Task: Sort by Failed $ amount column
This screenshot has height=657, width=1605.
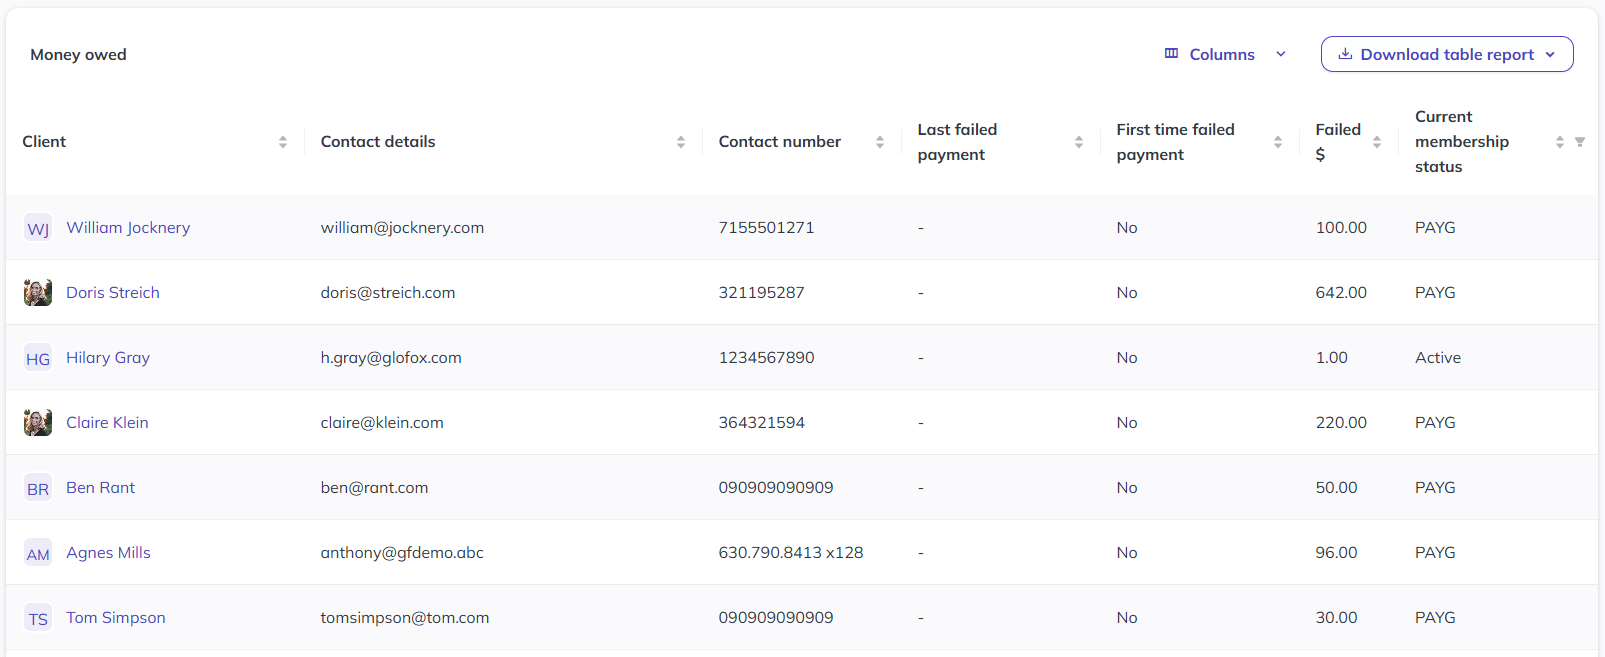Action: point(1377,142)
